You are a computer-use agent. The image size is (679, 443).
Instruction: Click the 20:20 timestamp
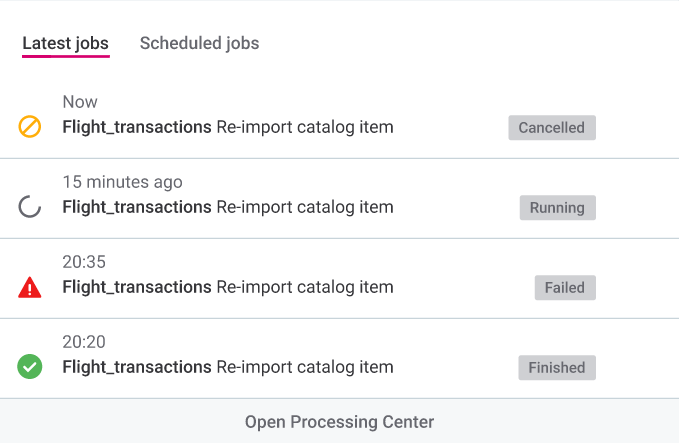pos(84,342)
